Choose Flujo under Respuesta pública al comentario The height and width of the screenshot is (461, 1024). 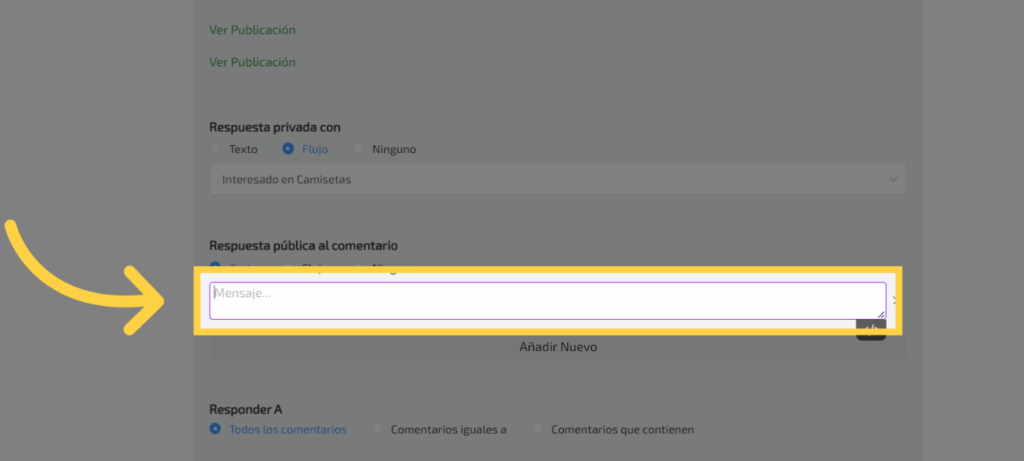[288, 266]
